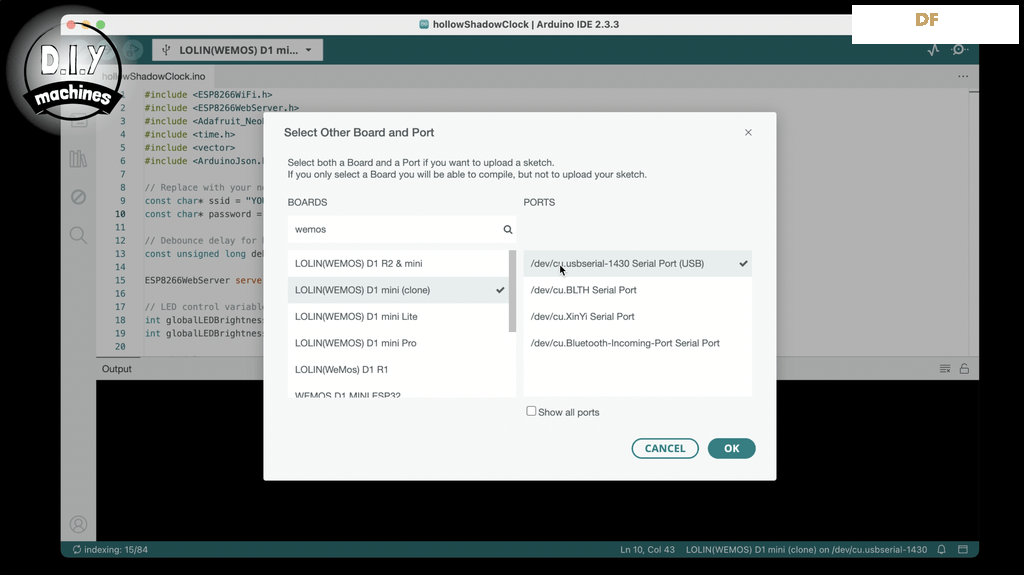Open the hollowShadowClock.ino tab
This screenshot has width=1024, height=575.
153,76
